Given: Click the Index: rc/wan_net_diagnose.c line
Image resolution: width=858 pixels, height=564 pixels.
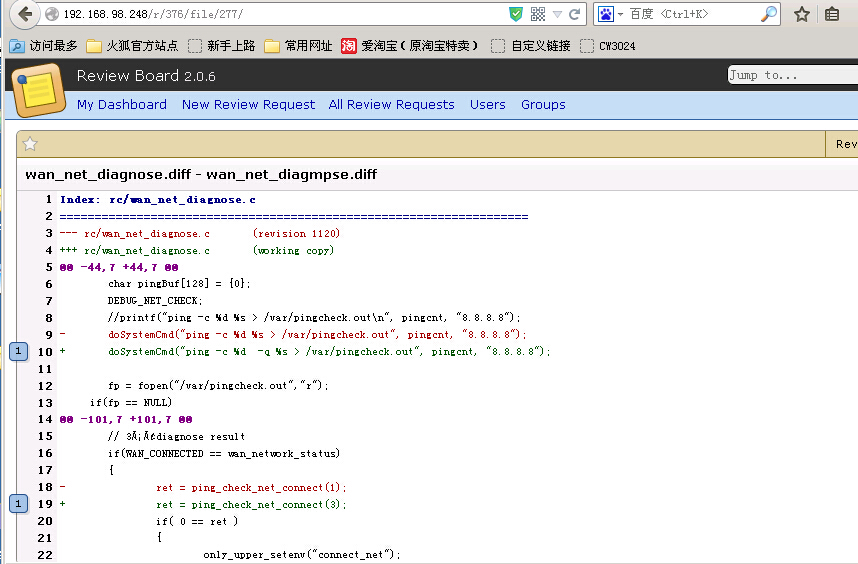Looking at the screenshot, I should (x=158, y=200).
